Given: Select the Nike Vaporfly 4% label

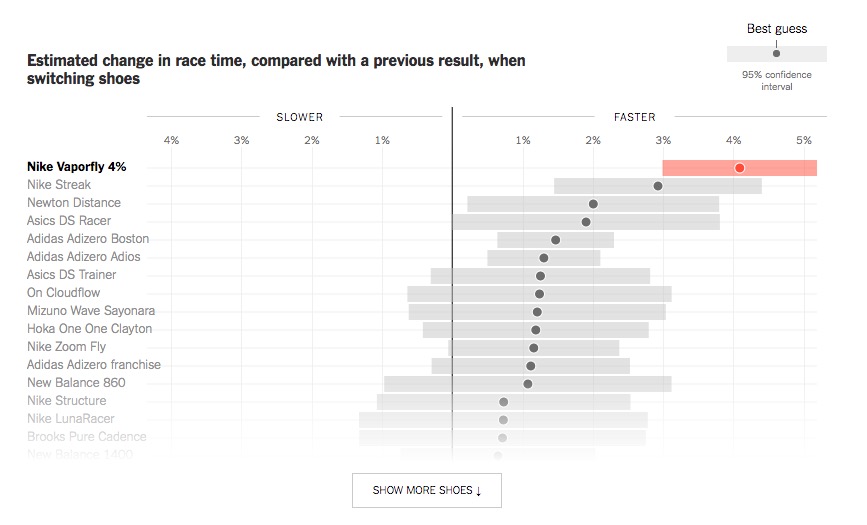Looking at the screenshot, I should click(x=77, y=167).
